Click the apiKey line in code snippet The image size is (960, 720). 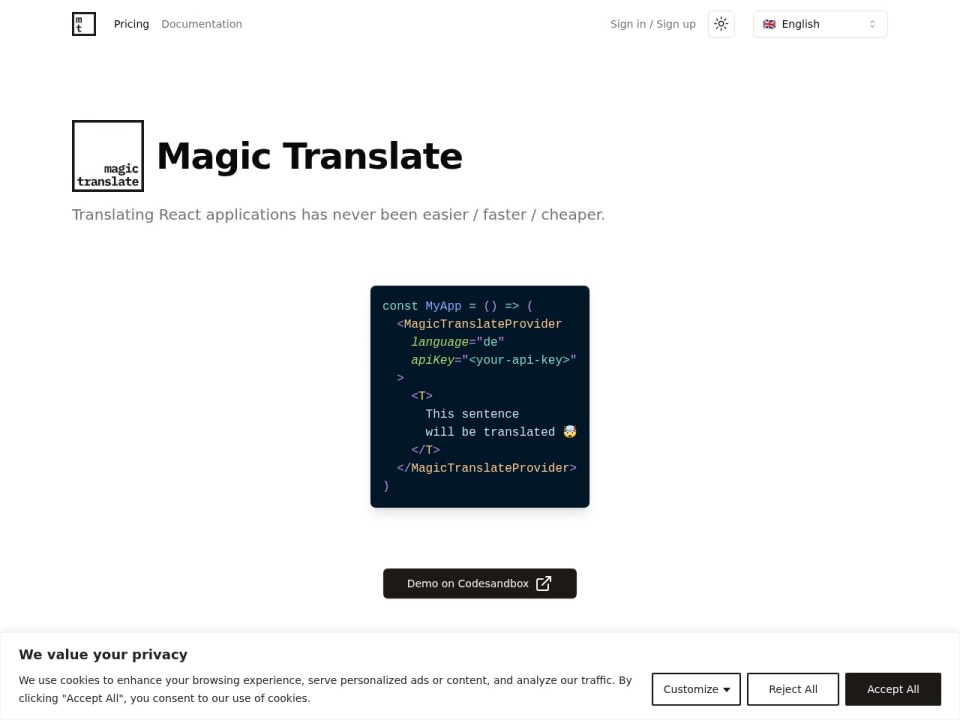tap(493, 360)
